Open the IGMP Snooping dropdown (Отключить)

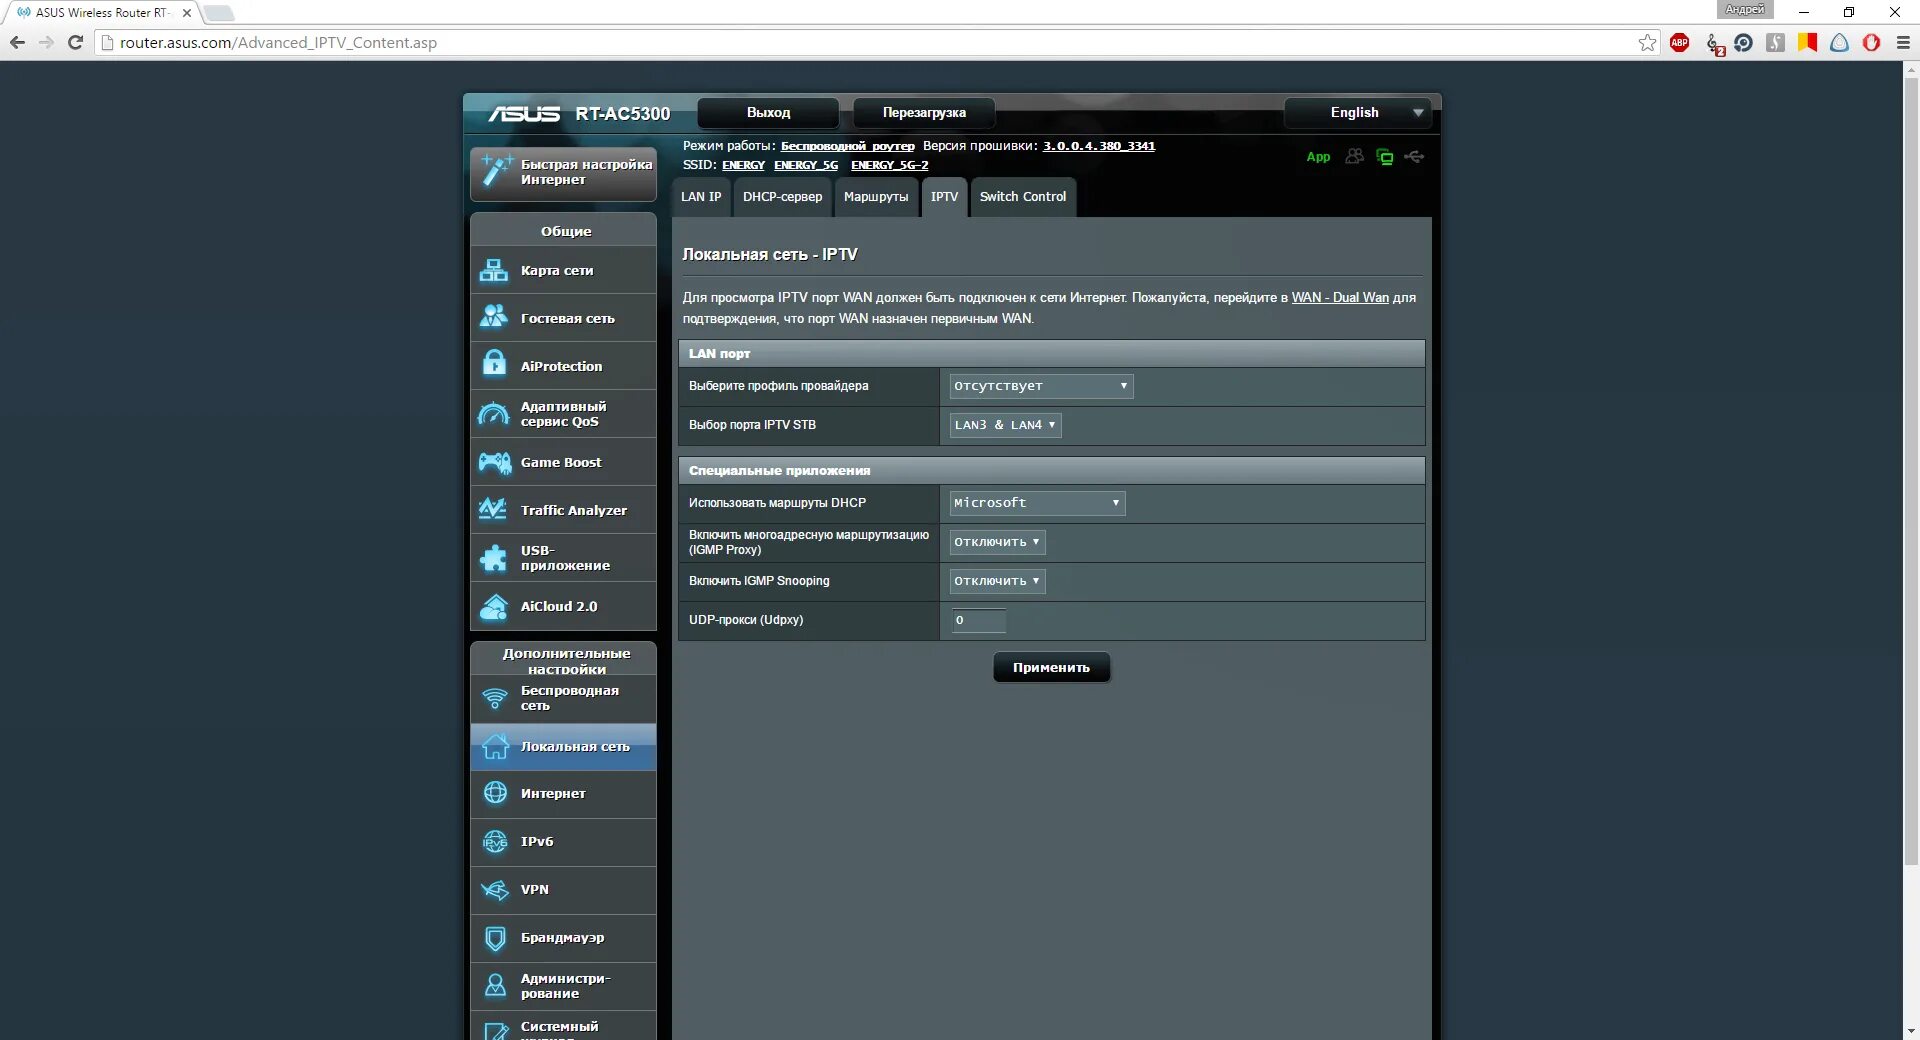[997, 581]
